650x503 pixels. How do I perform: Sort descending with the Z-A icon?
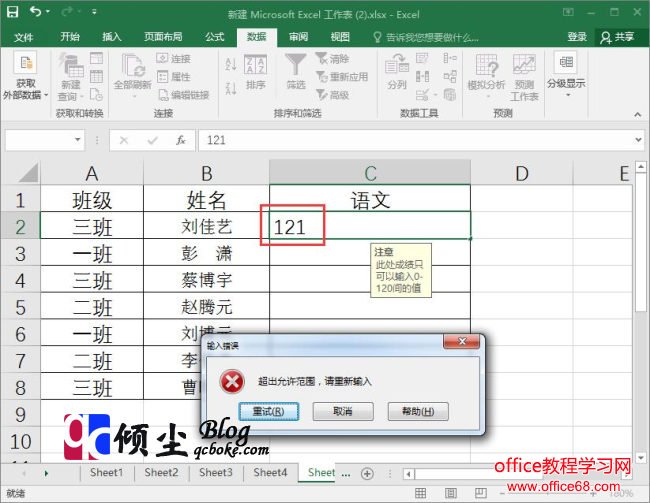[x=230, y=88]
